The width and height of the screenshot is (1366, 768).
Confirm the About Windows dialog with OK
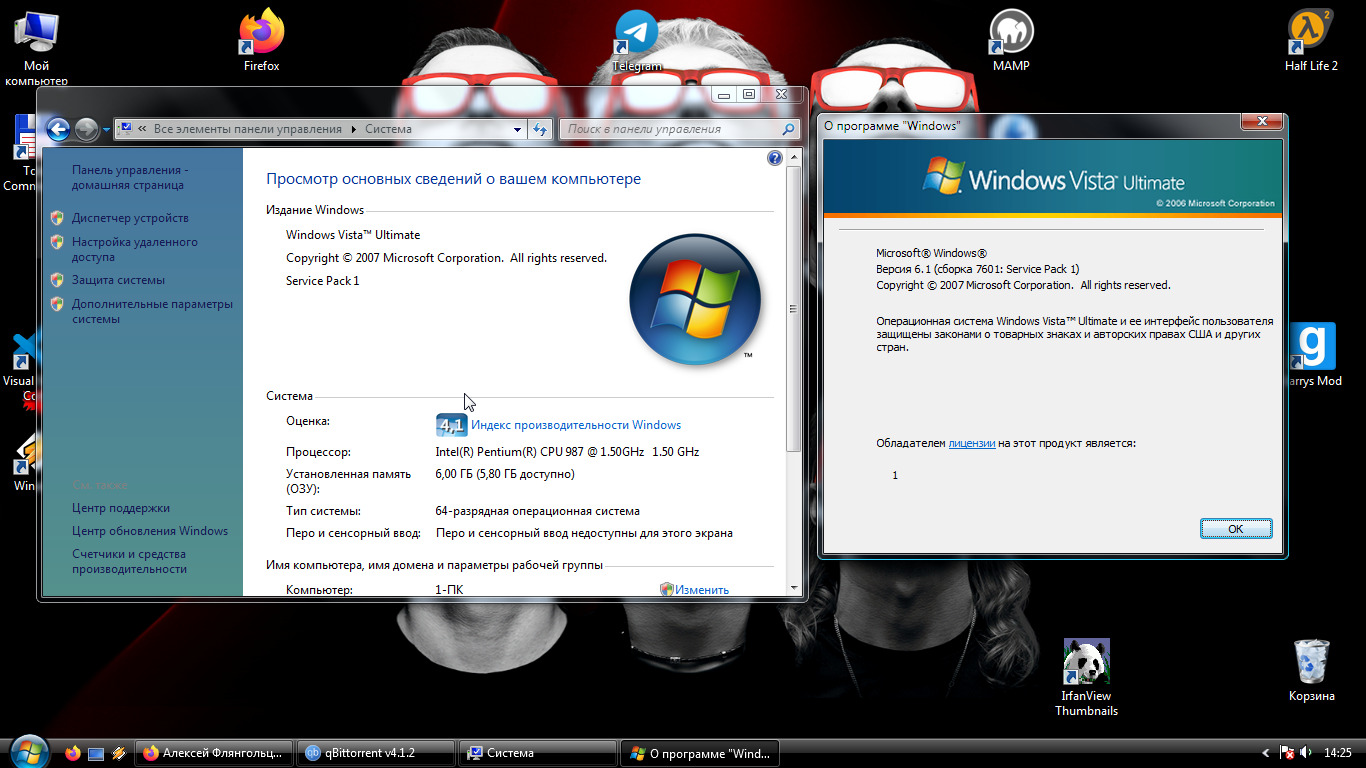(1236, 529)
